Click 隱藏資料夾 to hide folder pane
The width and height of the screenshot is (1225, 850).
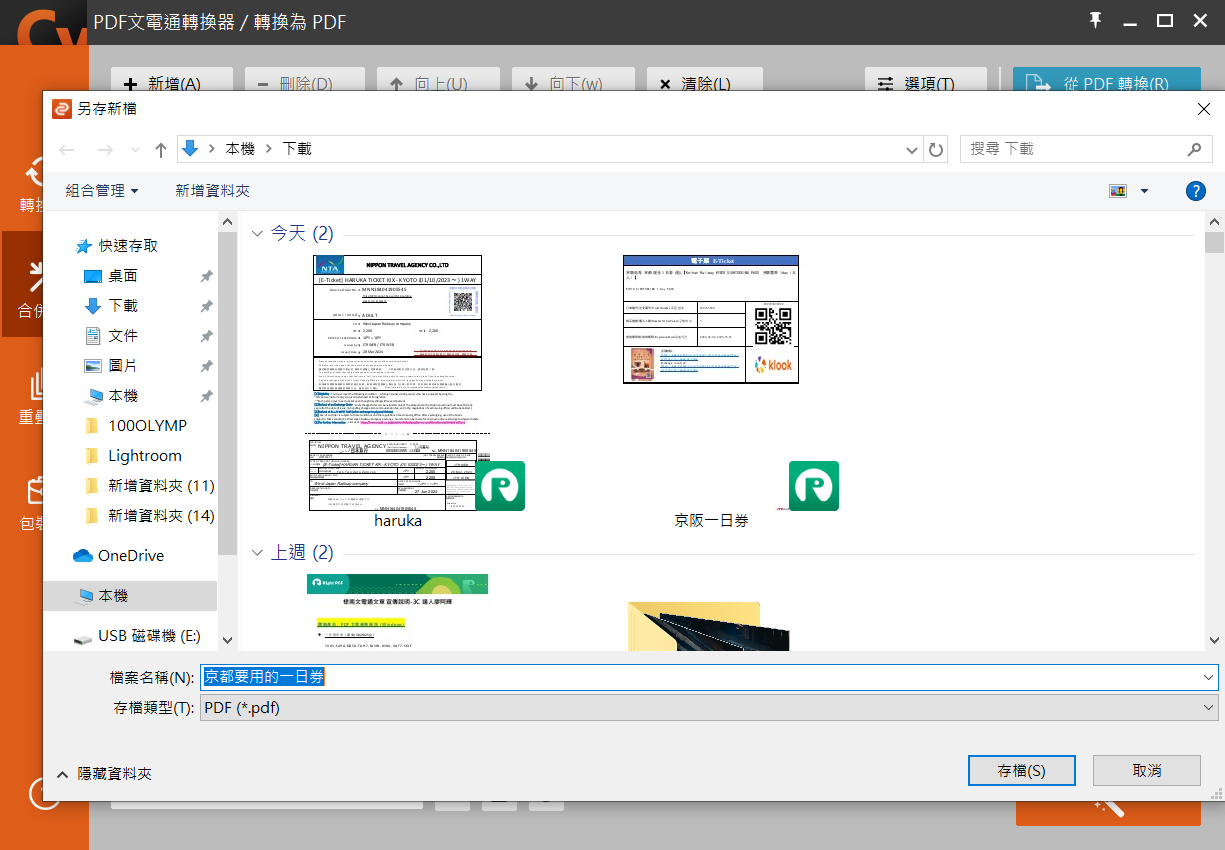pyautogui.click(x=105, y=773)
